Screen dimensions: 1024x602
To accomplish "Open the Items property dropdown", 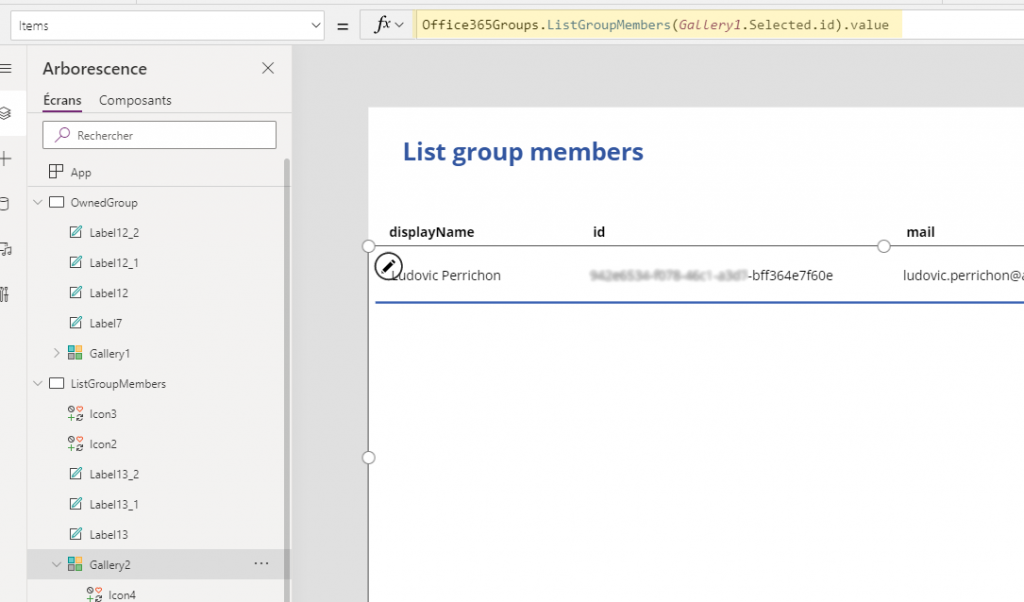I will 167,25.
